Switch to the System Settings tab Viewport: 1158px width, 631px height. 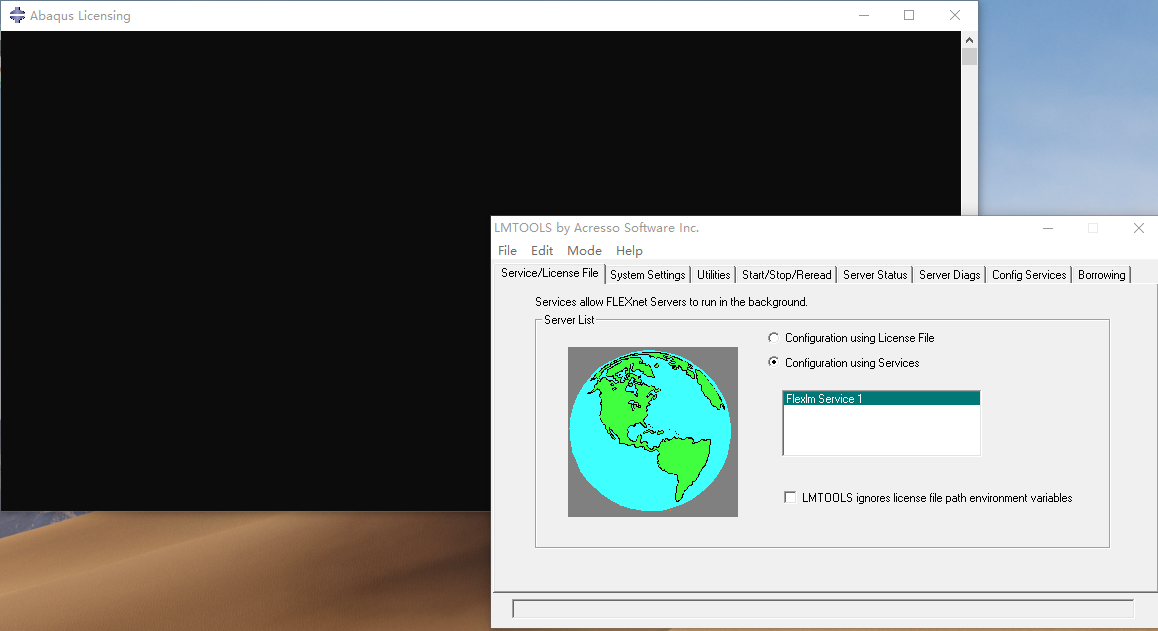click(647, 275)
